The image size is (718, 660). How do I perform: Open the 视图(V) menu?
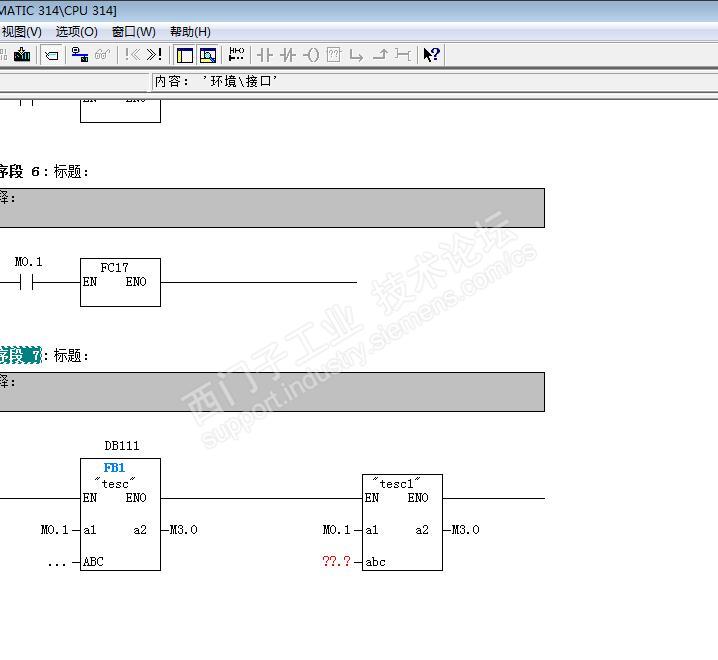coord(22,32)
